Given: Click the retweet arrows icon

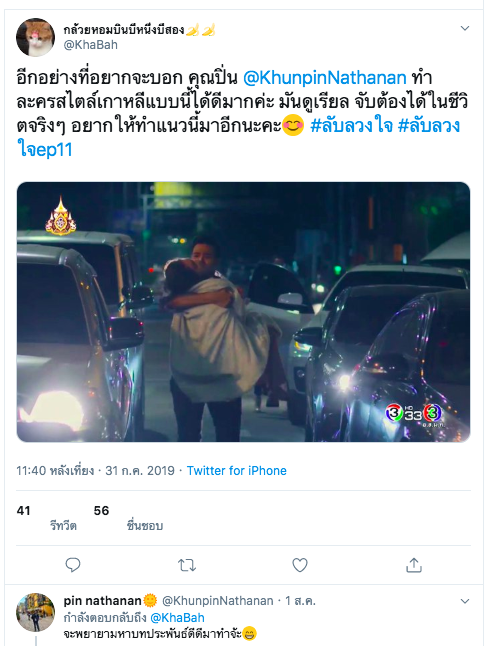Looking at the screenshot, I should point(187,565).
